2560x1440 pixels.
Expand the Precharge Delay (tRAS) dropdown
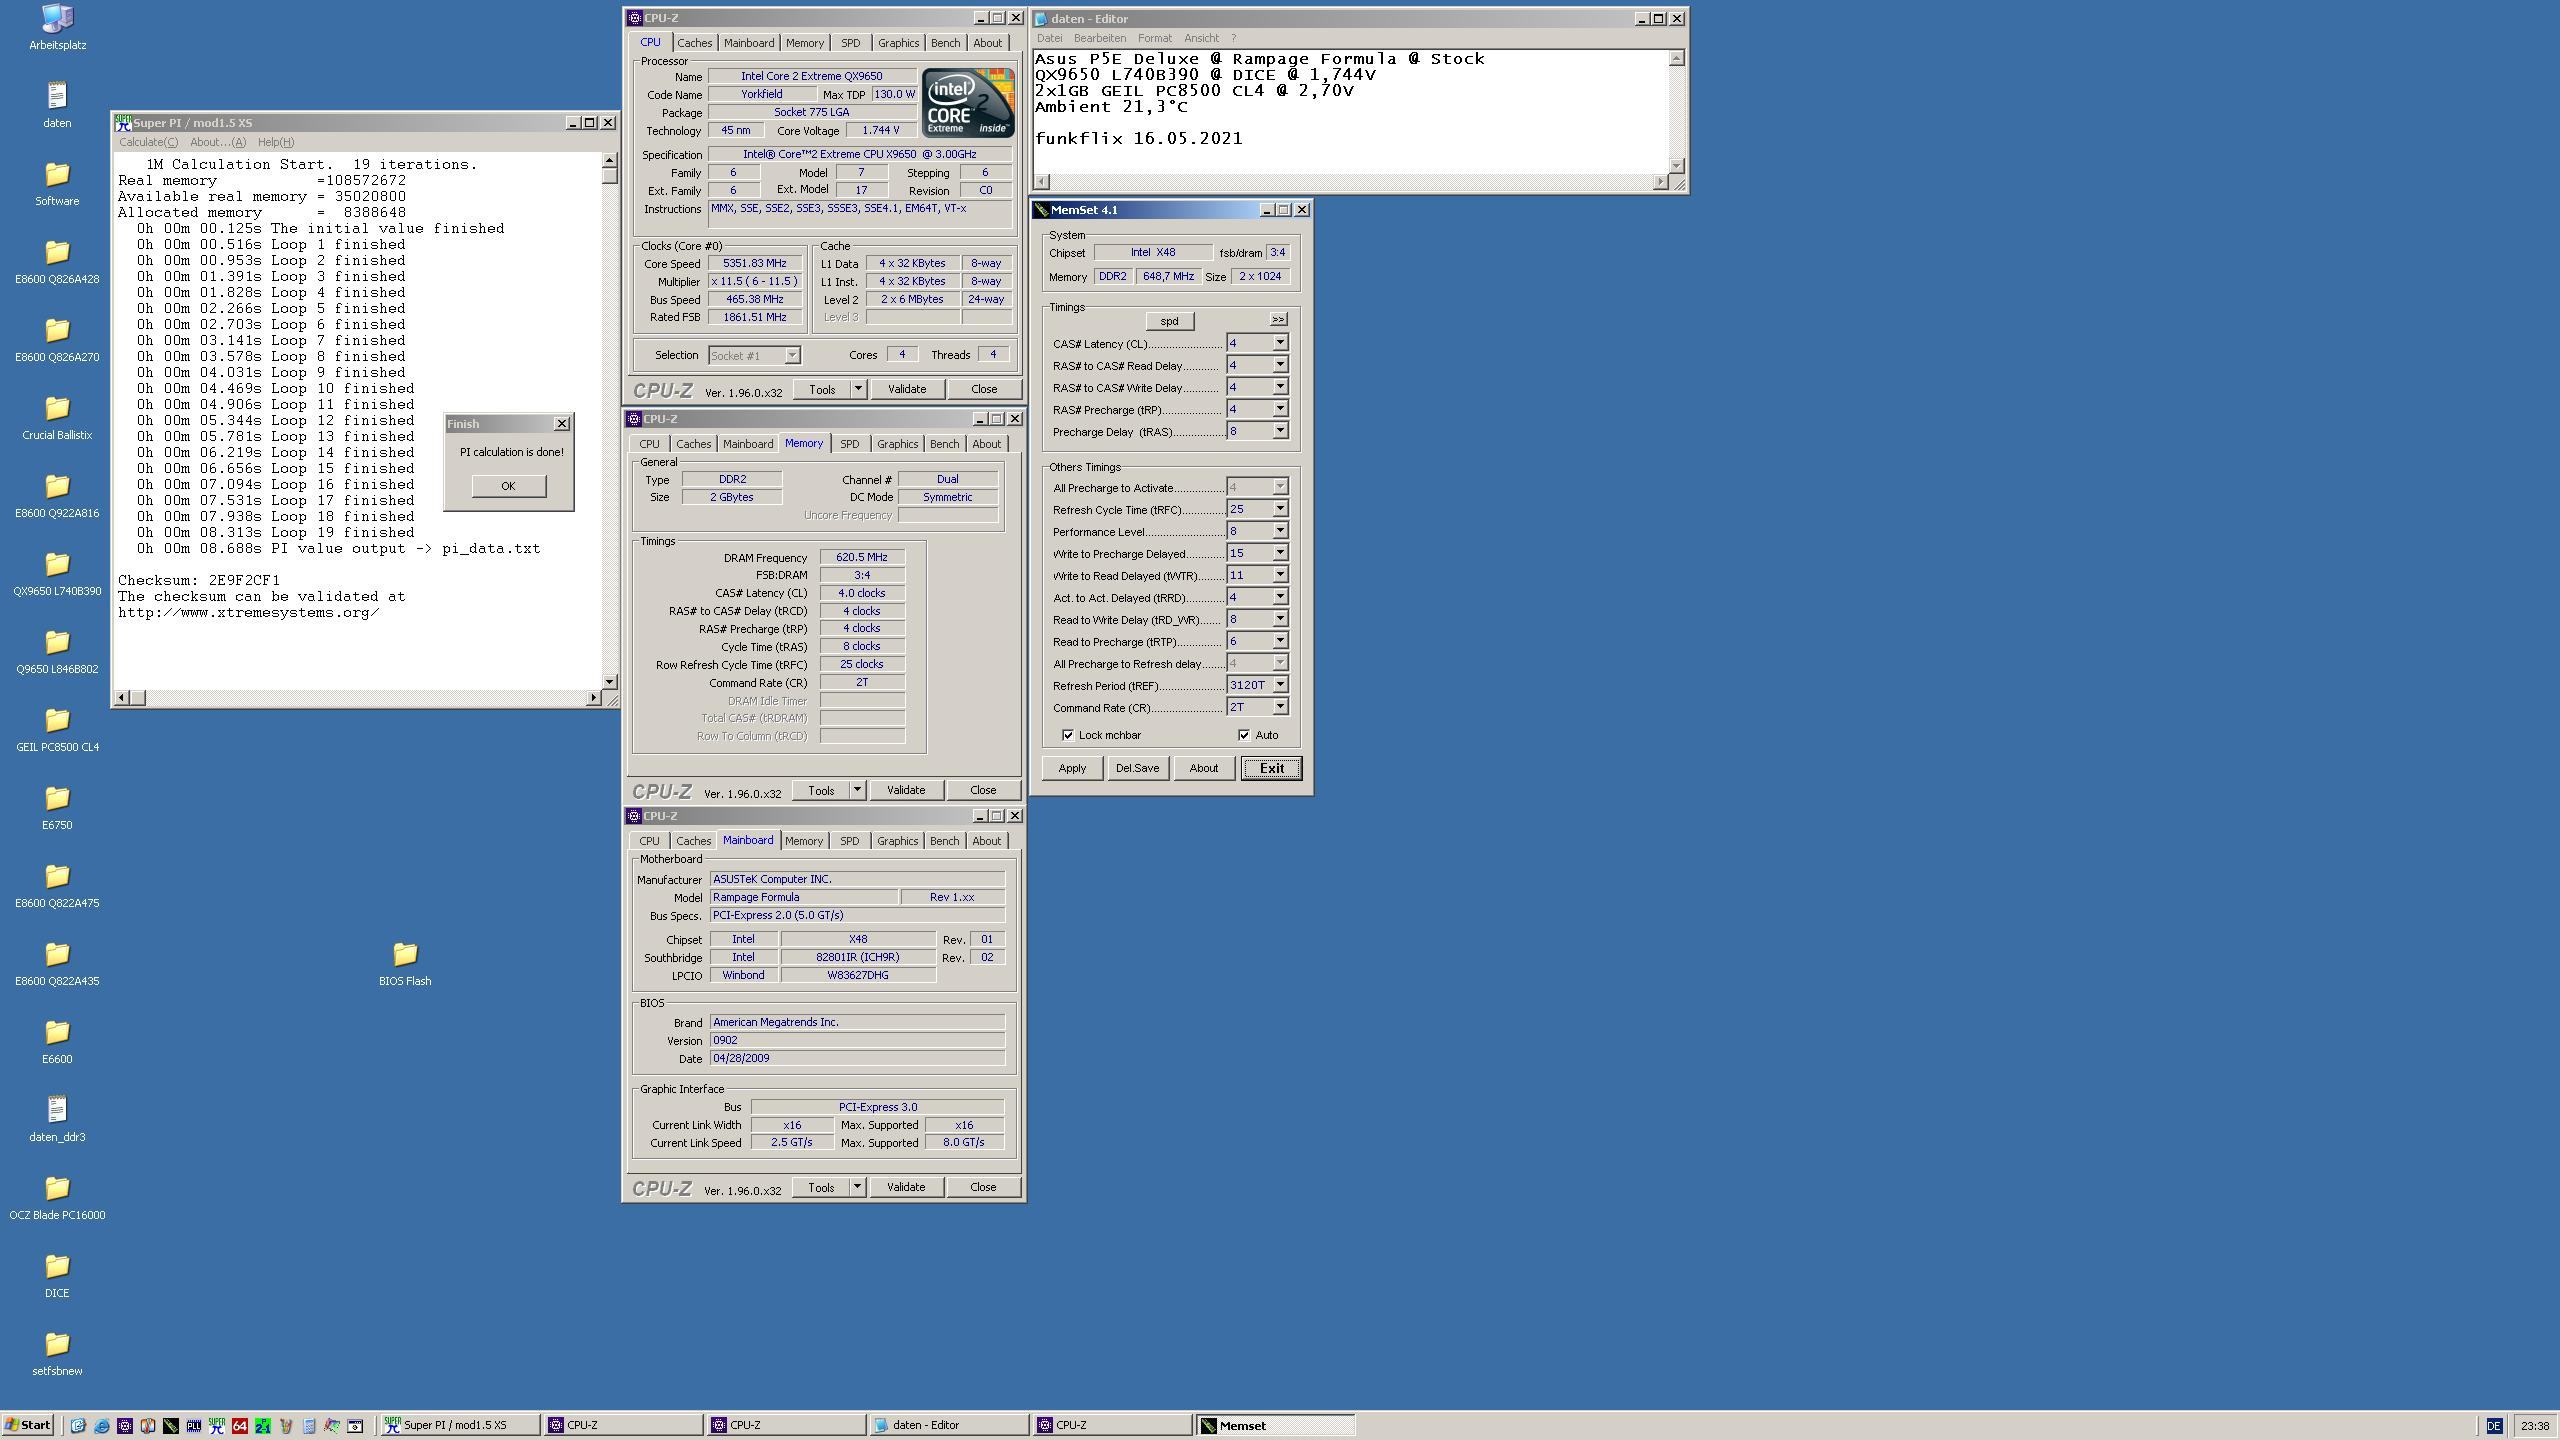[x=1279, y=431]
